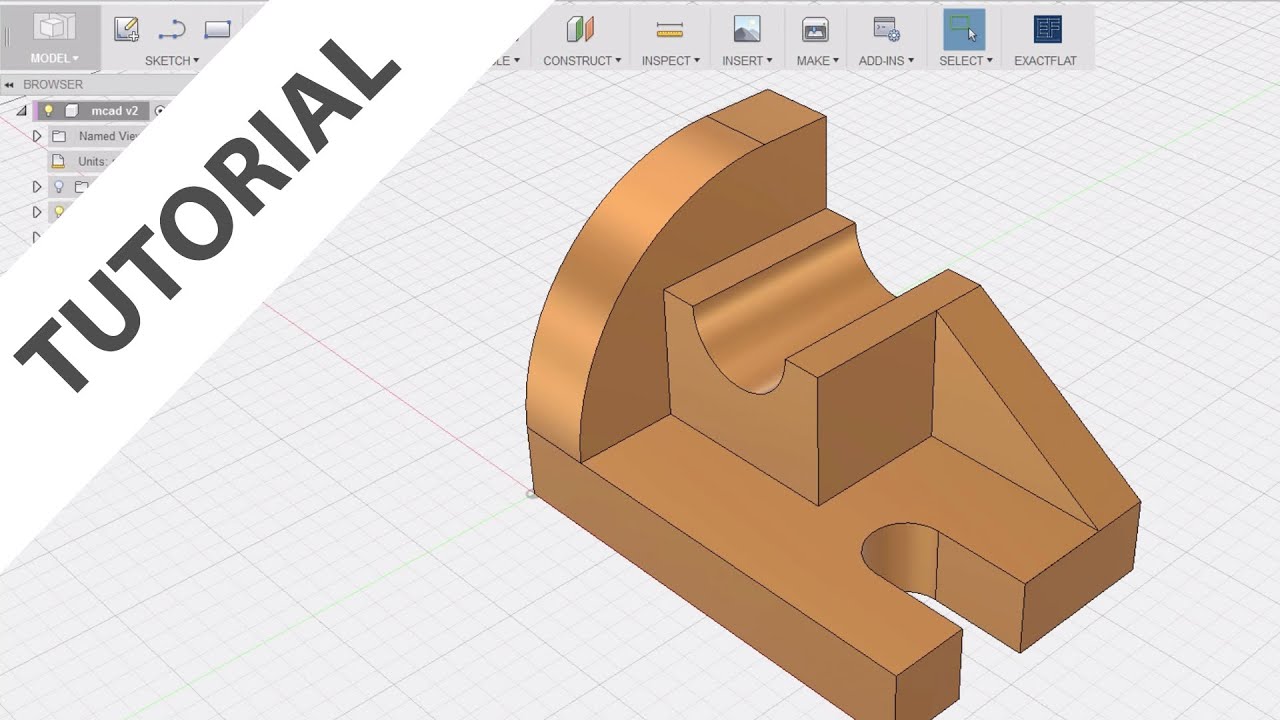Screen dimensions: 1280x720
Task: Click the Named Views folder icon
Action: tap(59, 136)
